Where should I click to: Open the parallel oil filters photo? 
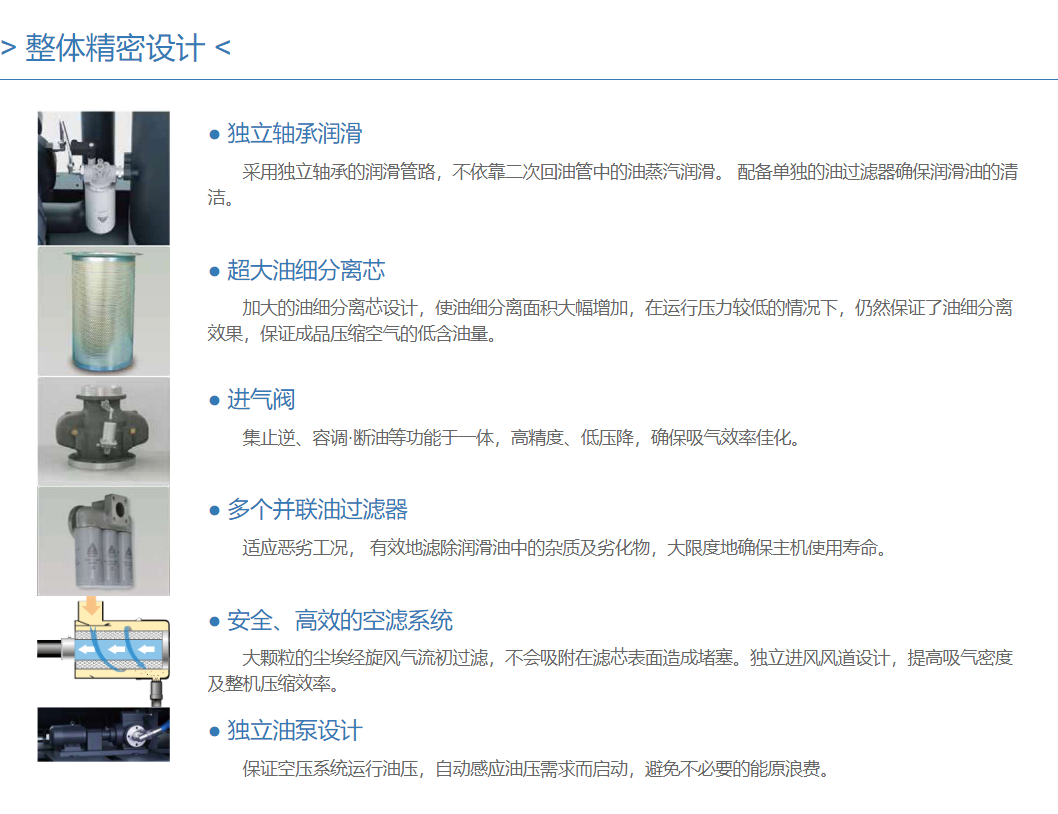tap(104, 541)
